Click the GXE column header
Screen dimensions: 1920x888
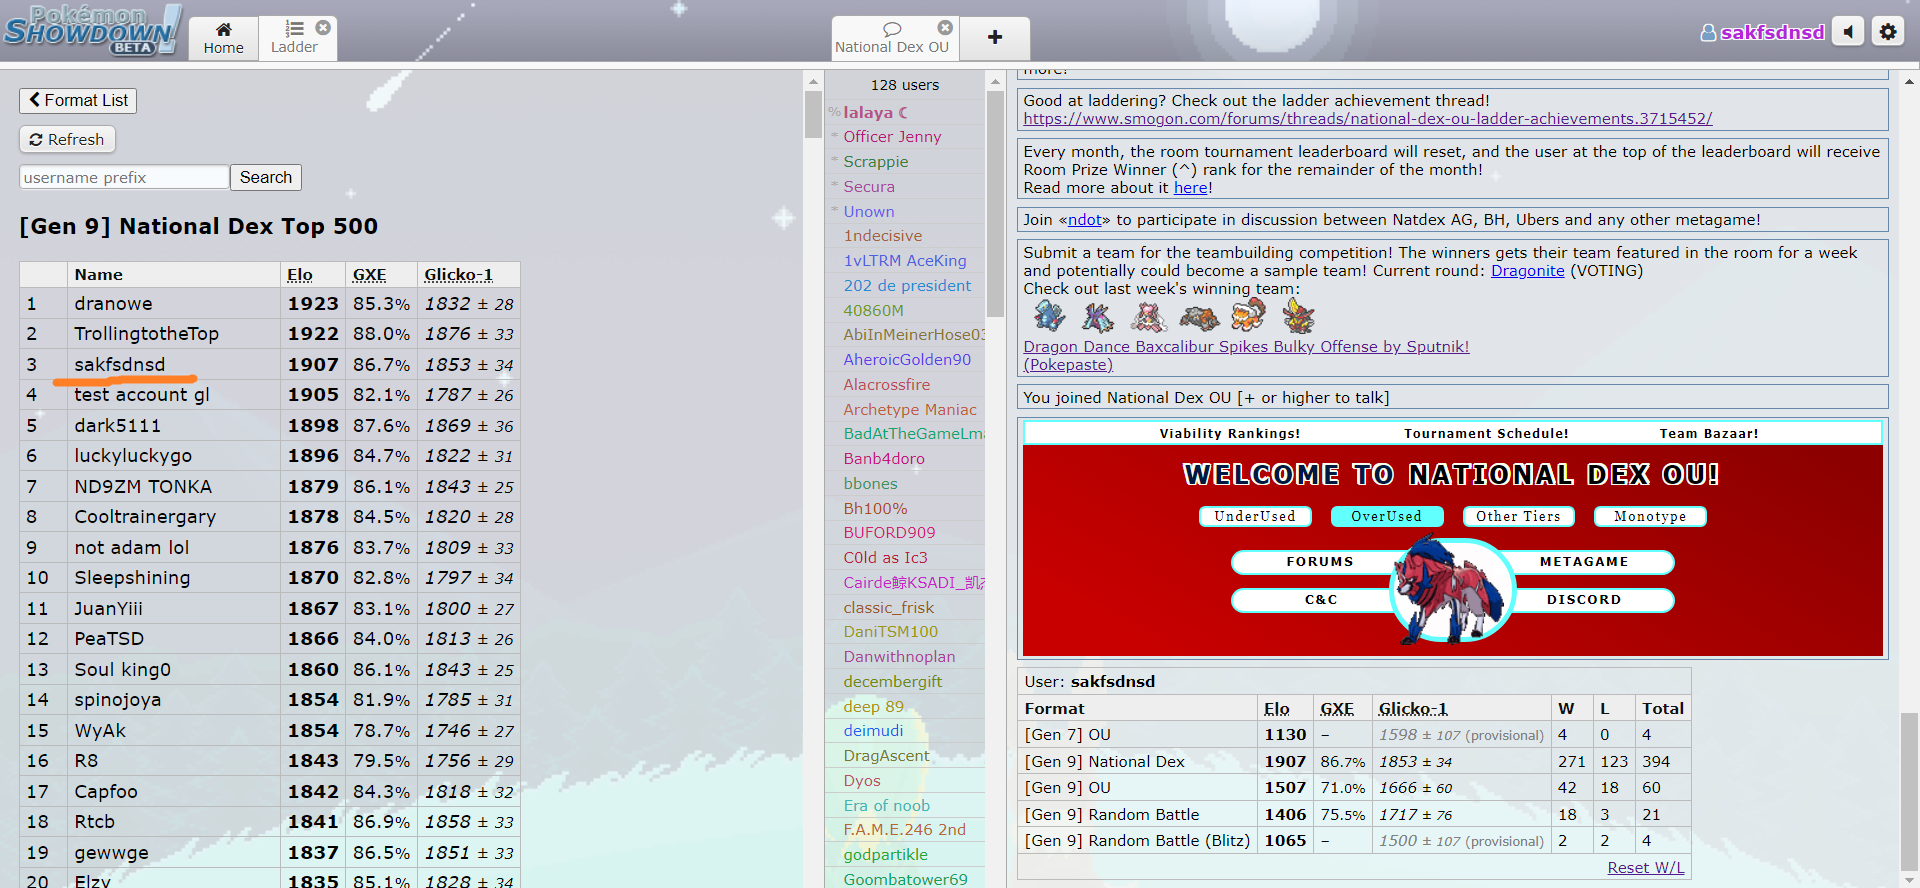[369, 274]
